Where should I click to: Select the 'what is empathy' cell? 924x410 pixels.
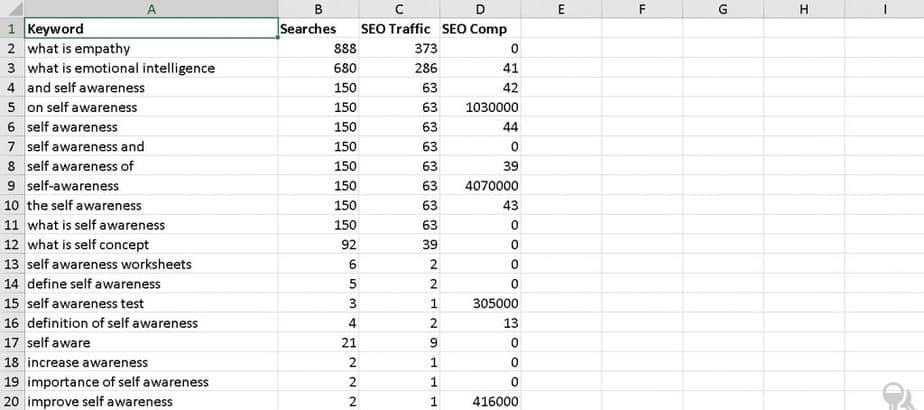pyautogui.click(x=151, y=48)
